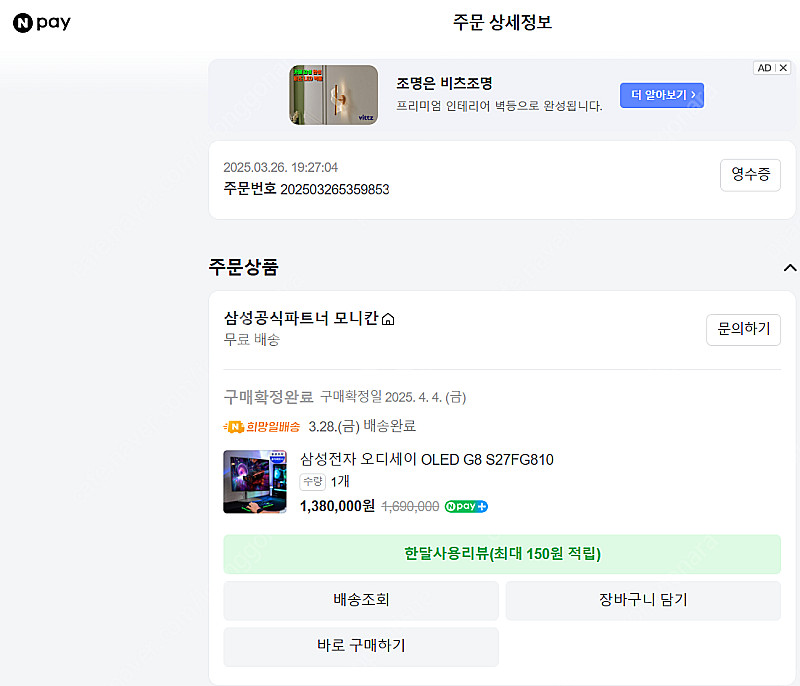This screenshot has width=800, height=686.
Task: Click the Npay plus badge
Action: pos(466,506)
